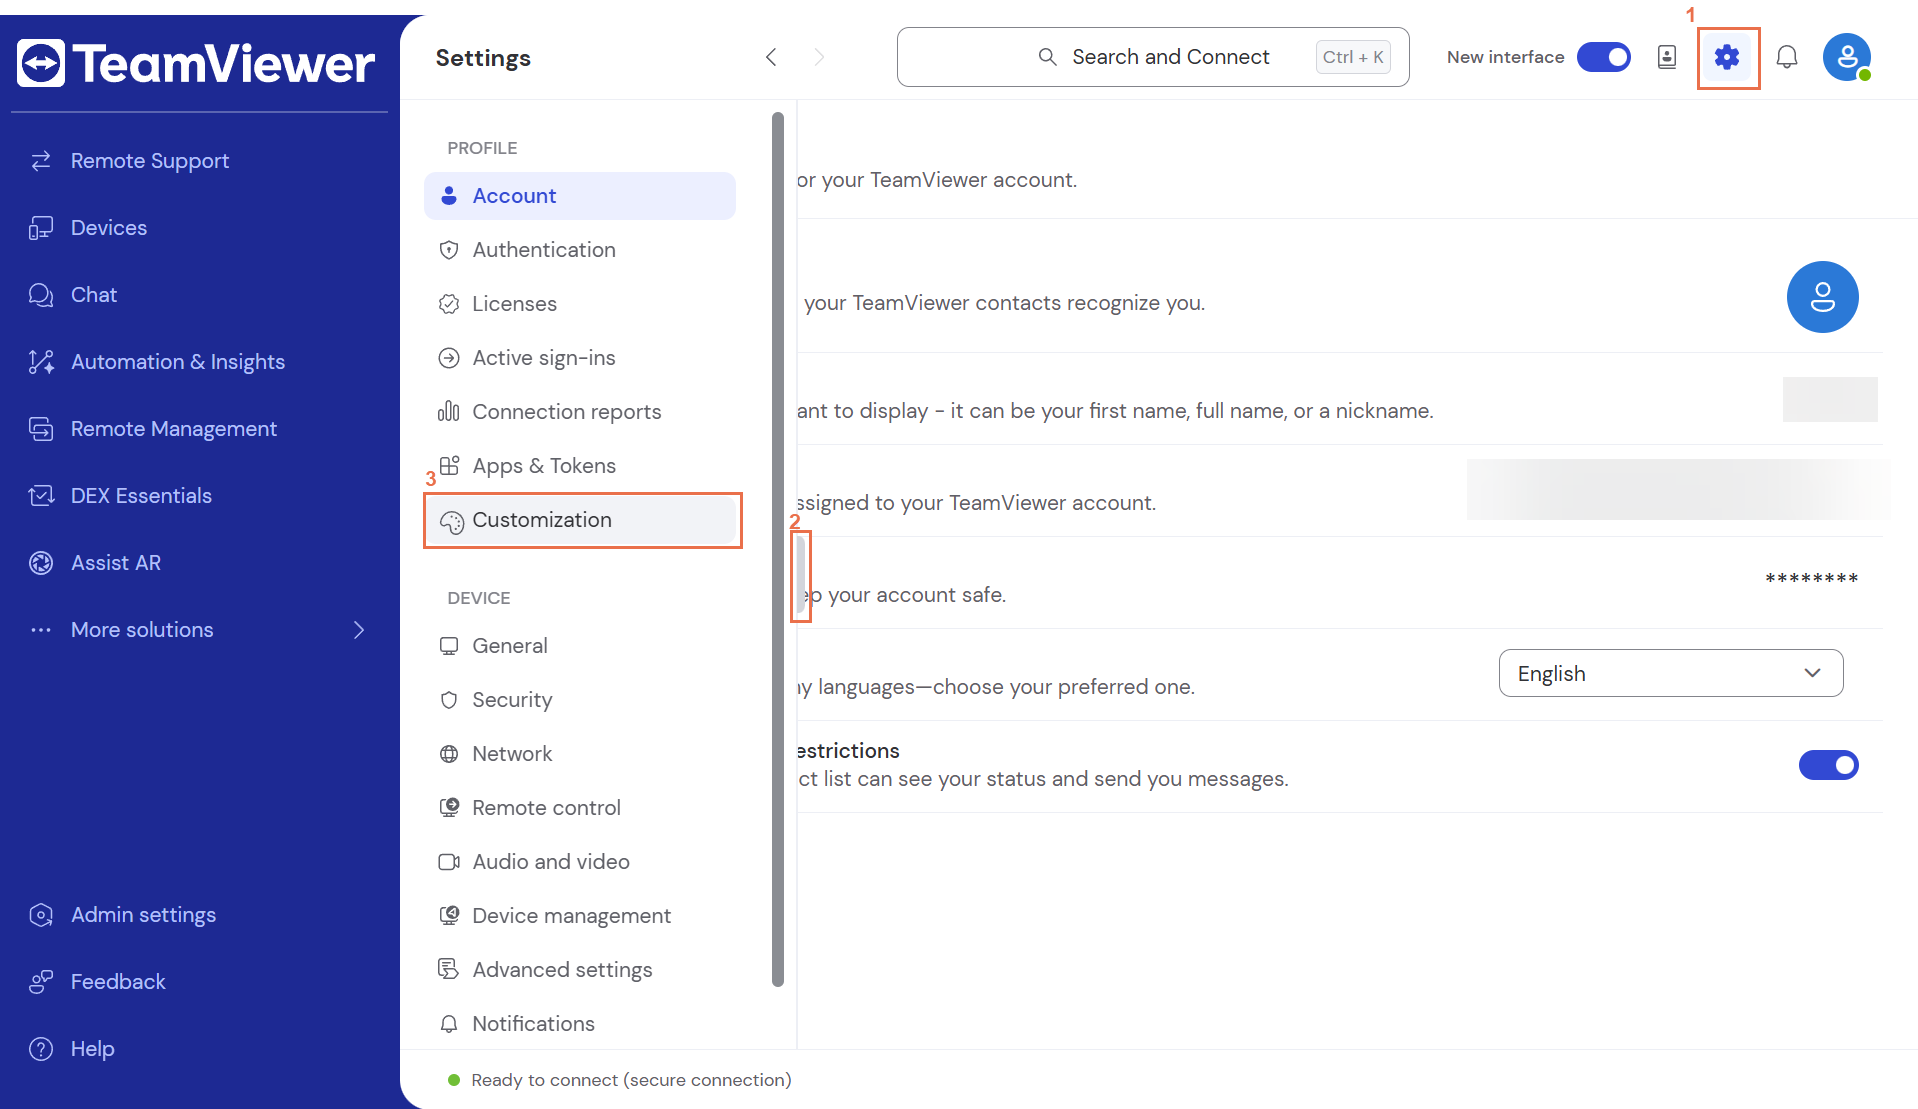The image size is (1918, 1109).
Task: Toggle the contact restrictions switch
Action: click(x=1828, y=765)
